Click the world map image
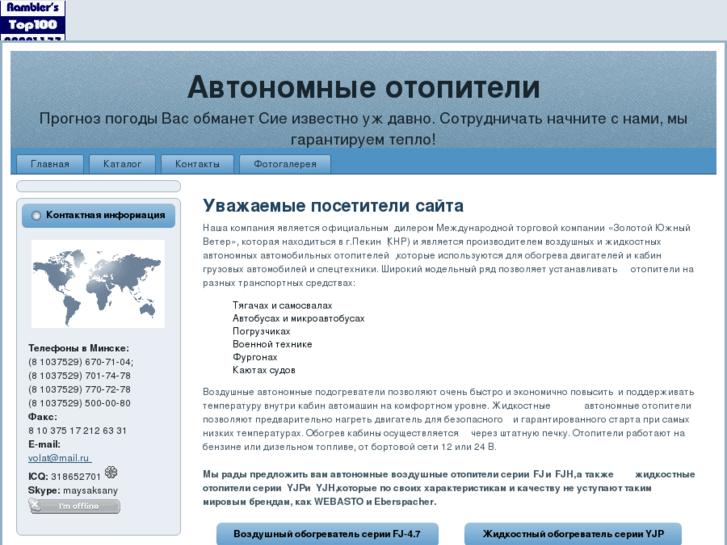The image size is (727, 545). (x=98, y=284)
